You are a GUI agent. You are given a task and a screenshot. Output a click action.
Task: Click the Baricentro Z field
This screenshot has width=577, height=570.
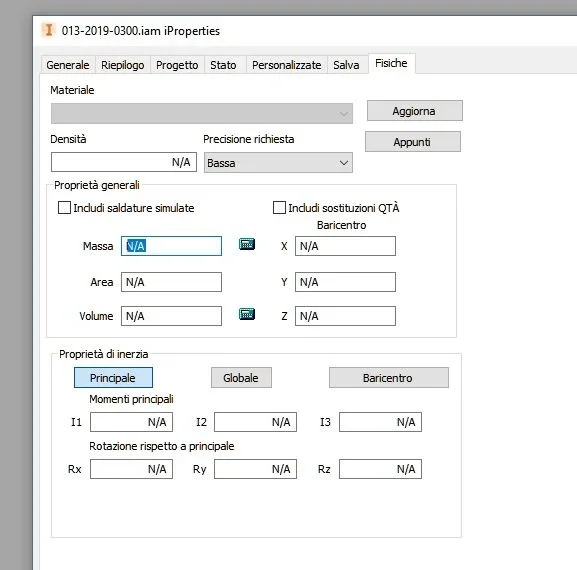346,316
